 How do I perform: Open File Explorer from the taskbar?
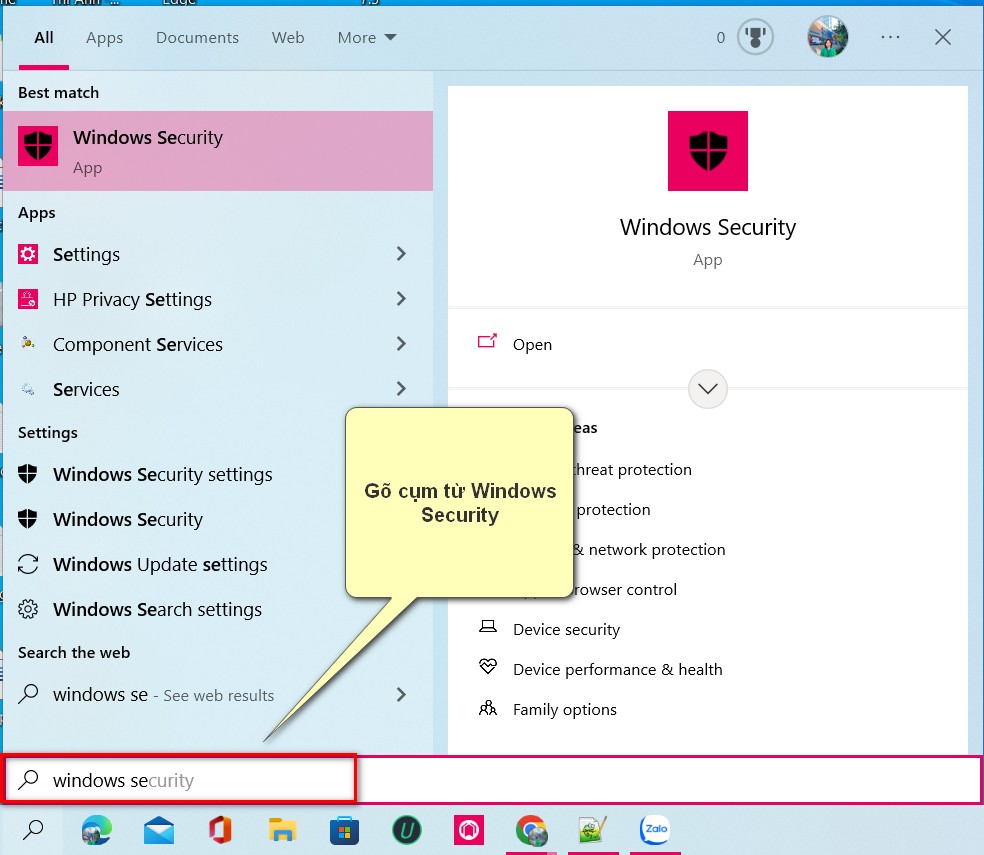pyautogui.click(x=282, y=830)
